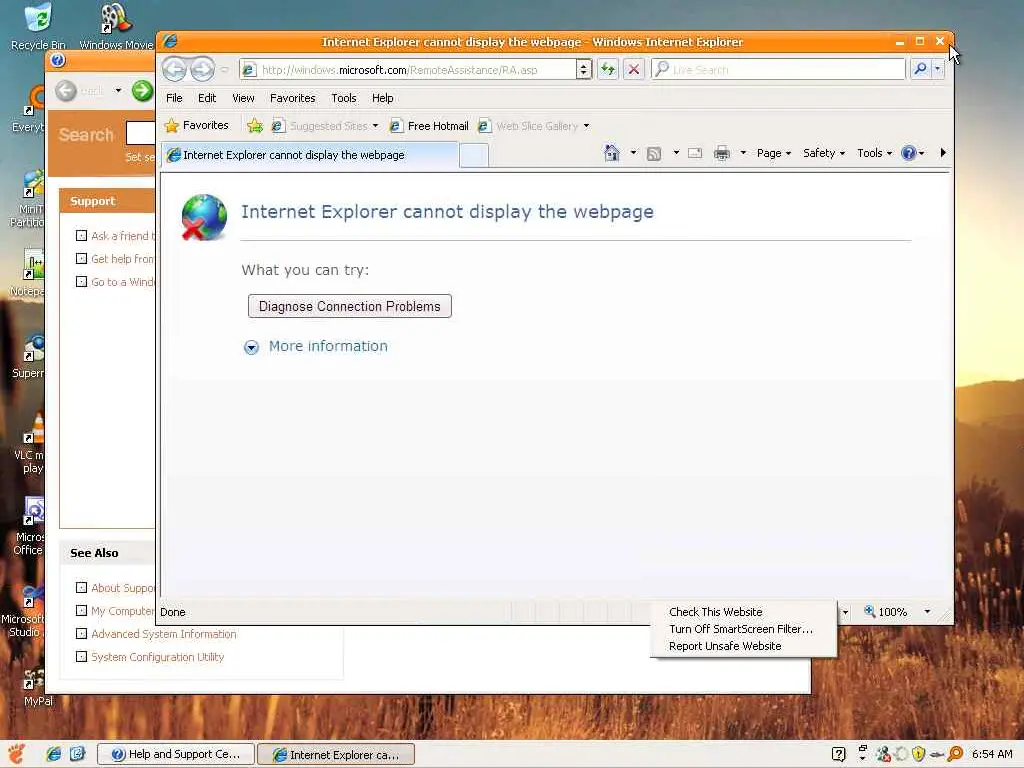Open the Tools menu in menu bar

pos(344,98)
